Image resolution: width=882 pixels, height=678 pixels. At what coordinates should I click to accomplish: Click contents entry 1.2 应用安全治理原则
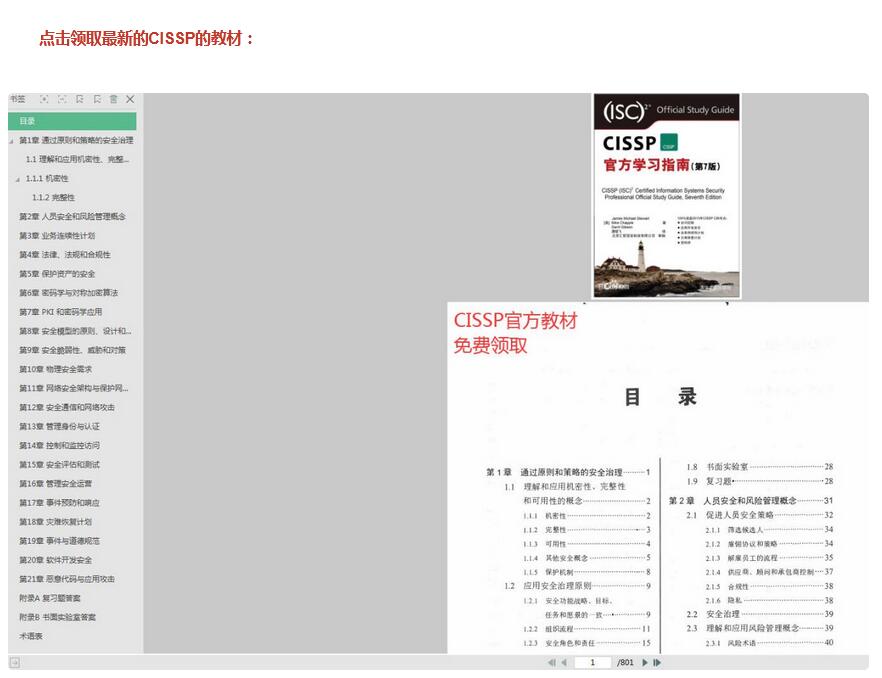tap(578, 586)
